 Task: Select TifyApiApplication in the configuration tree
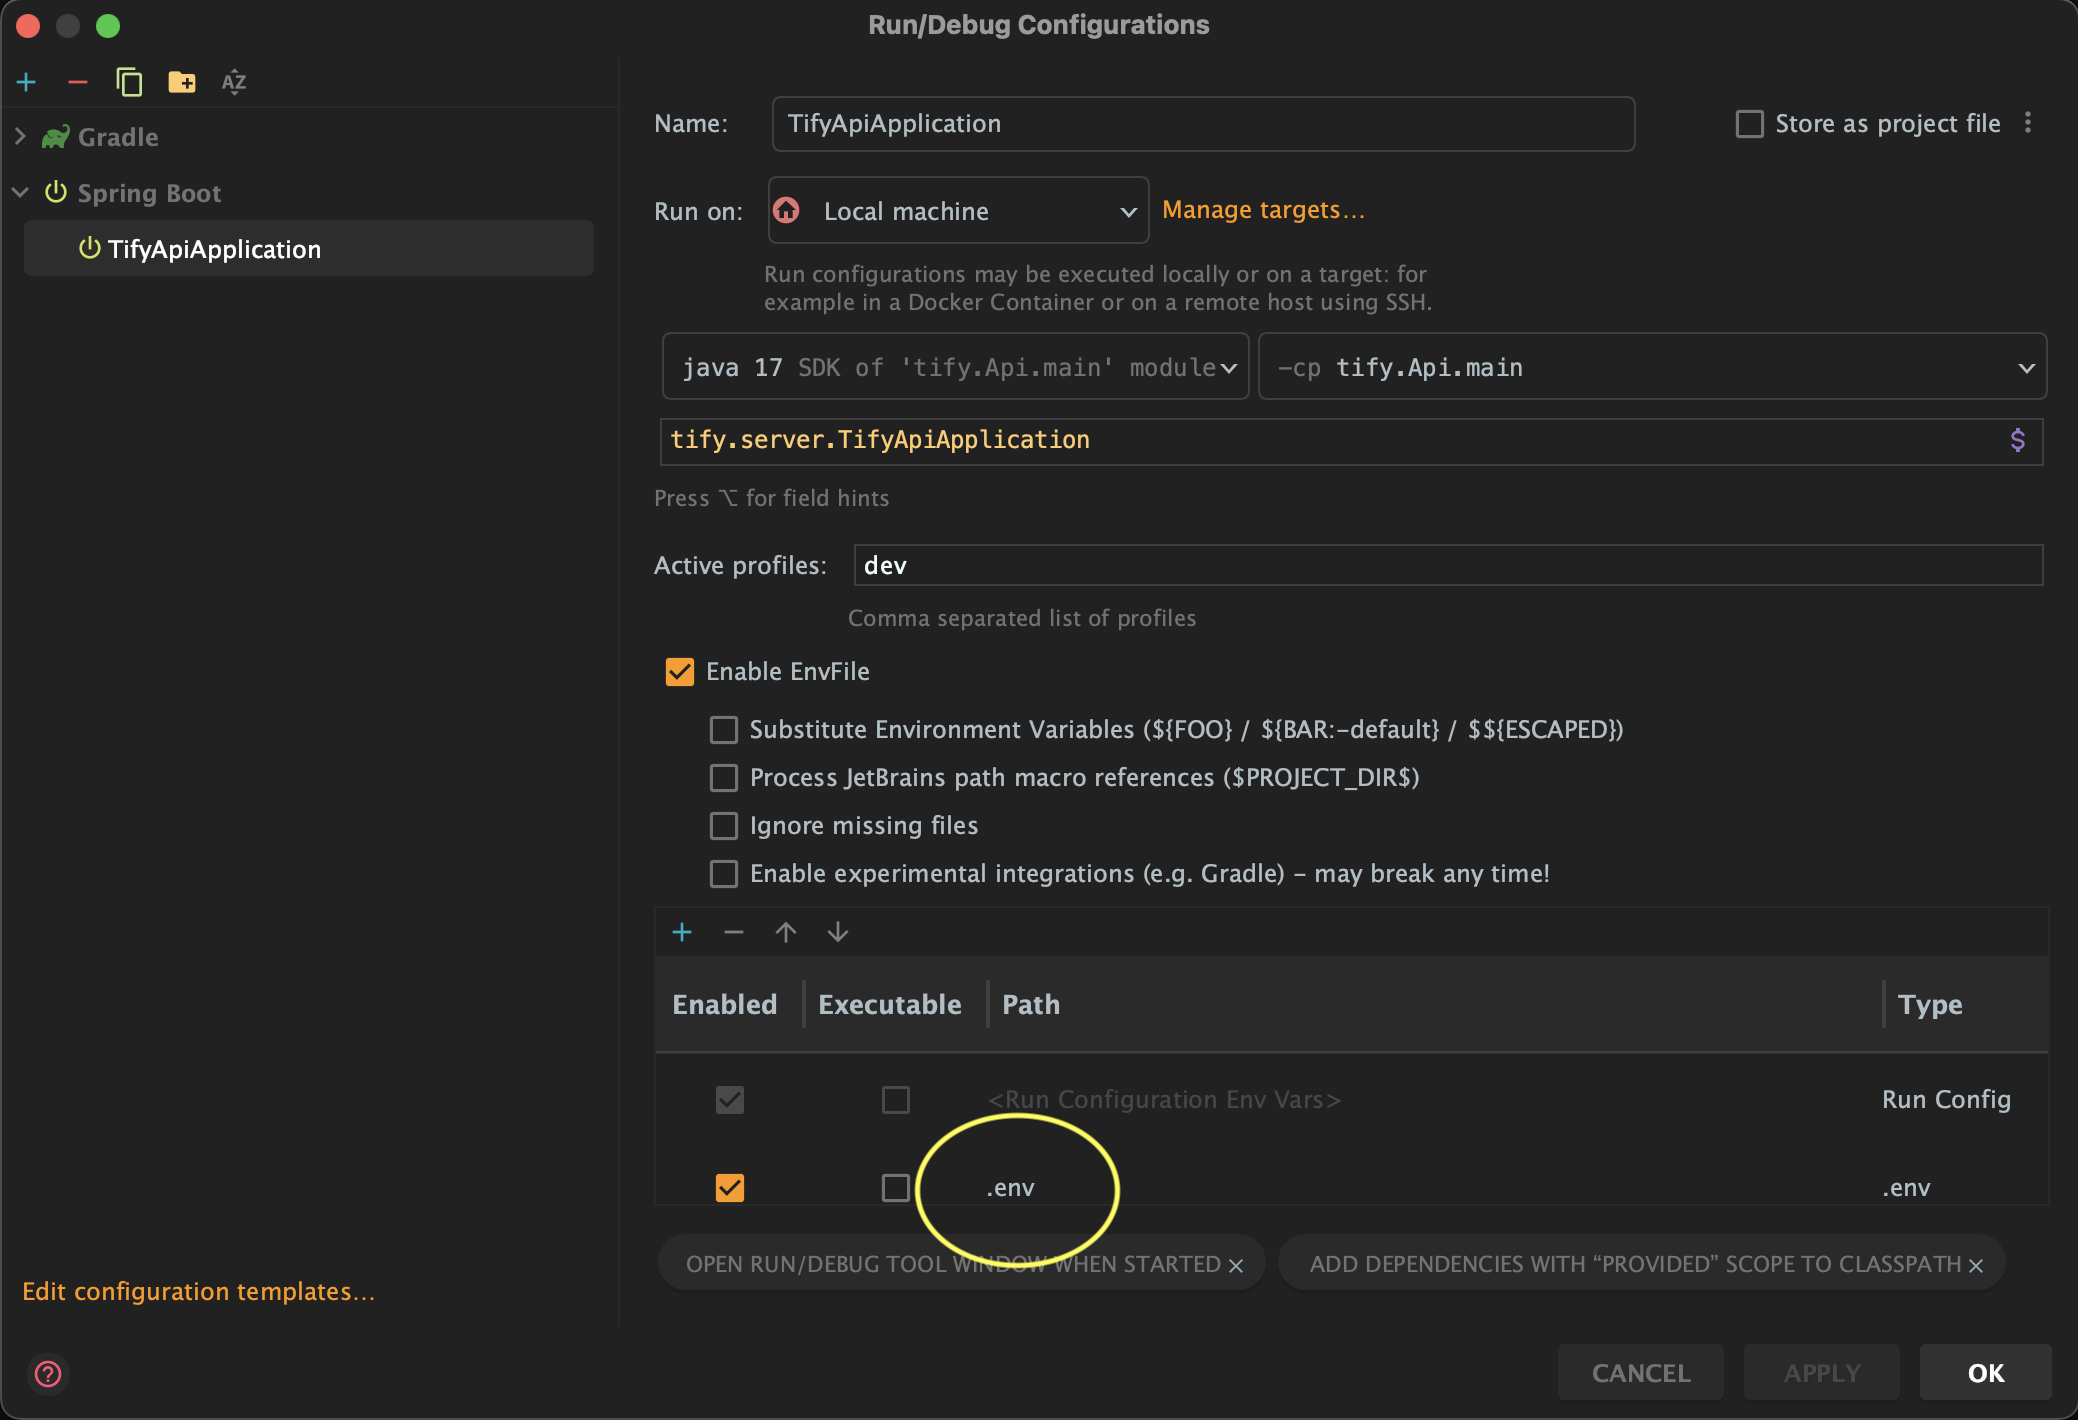(214, 249)
